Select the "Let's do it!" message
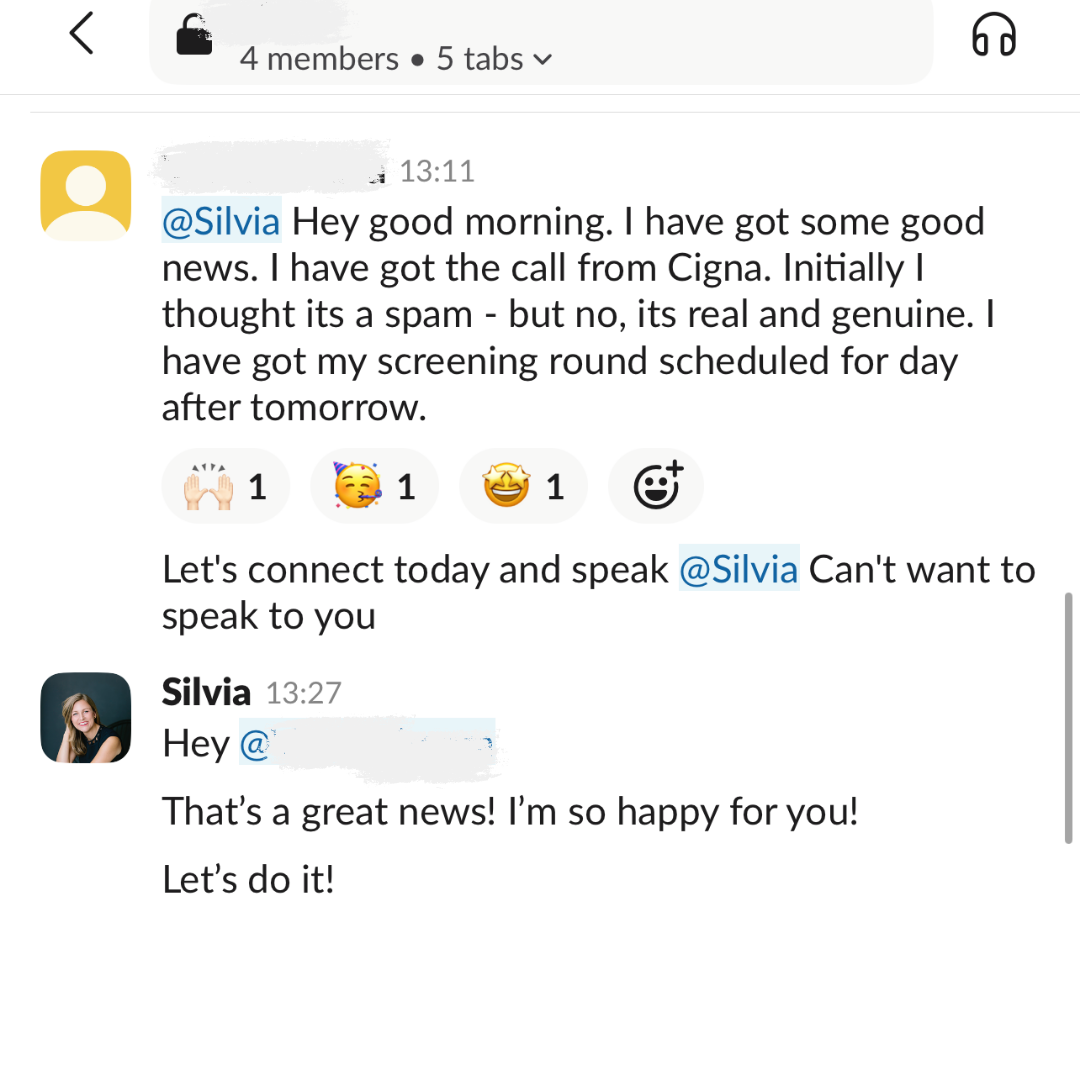Viewport: 1080px width, 1080px height. point(248,880)
